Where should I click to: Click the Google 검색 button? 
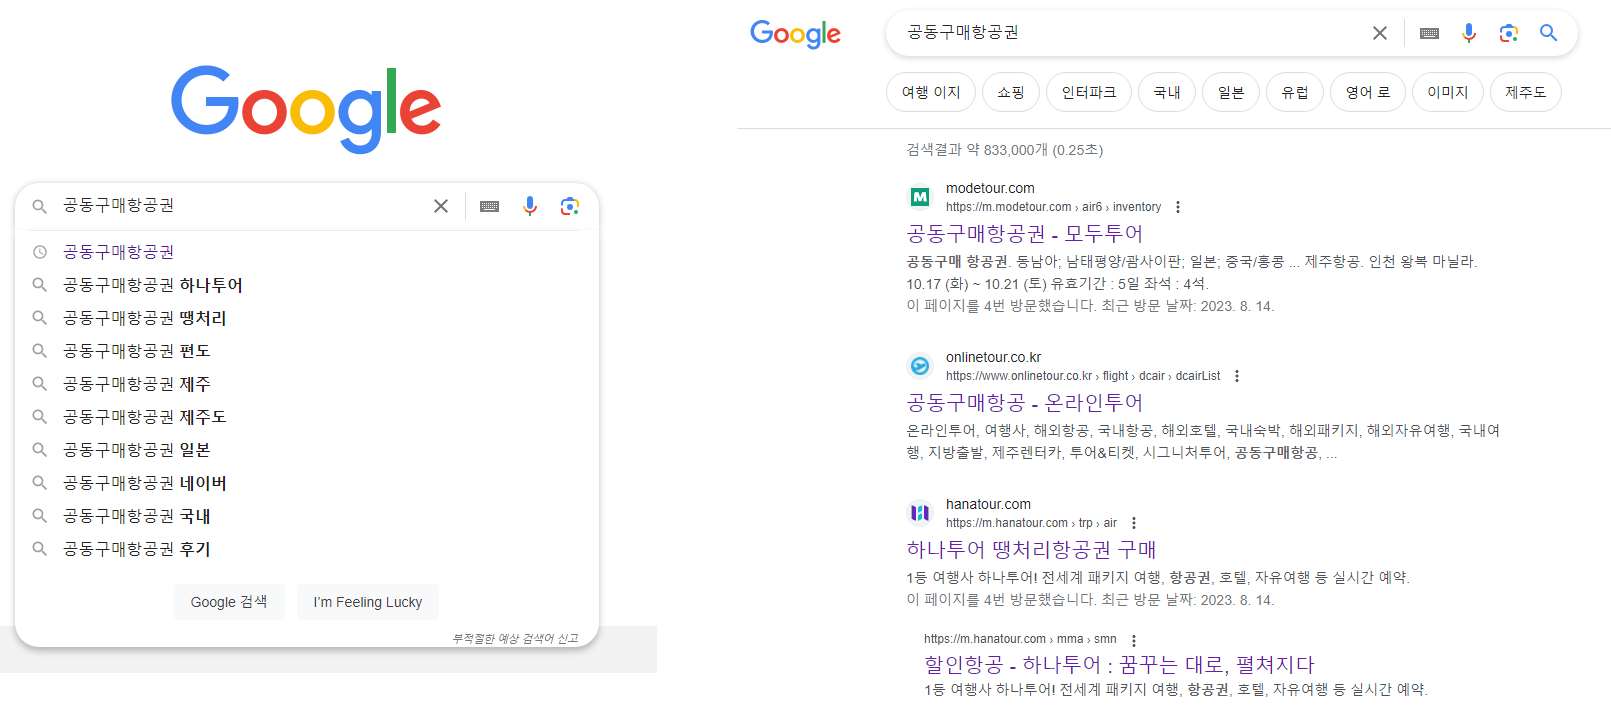tap(229, 602)
